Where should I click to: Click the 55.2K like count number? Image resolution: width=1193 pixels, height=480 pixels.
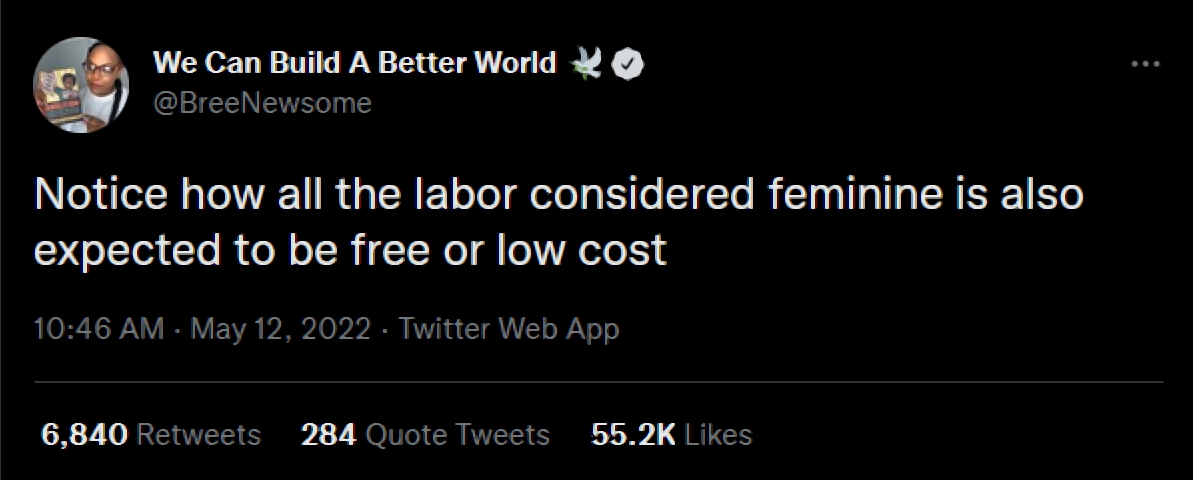click(x=633, y=435)
